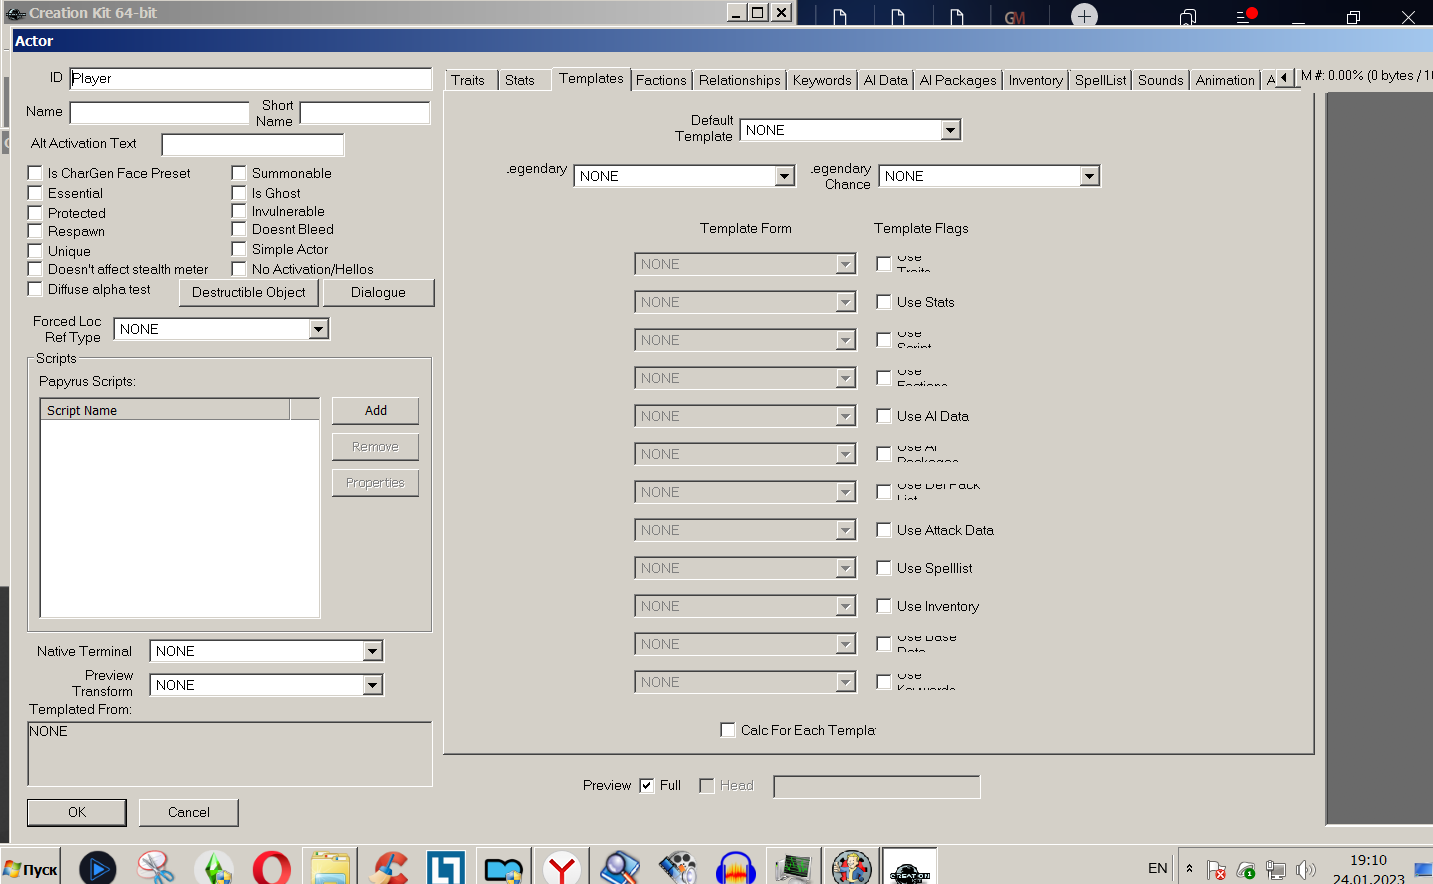Click the Vault Boy Fallout taskbar icon

click(851, 867)
